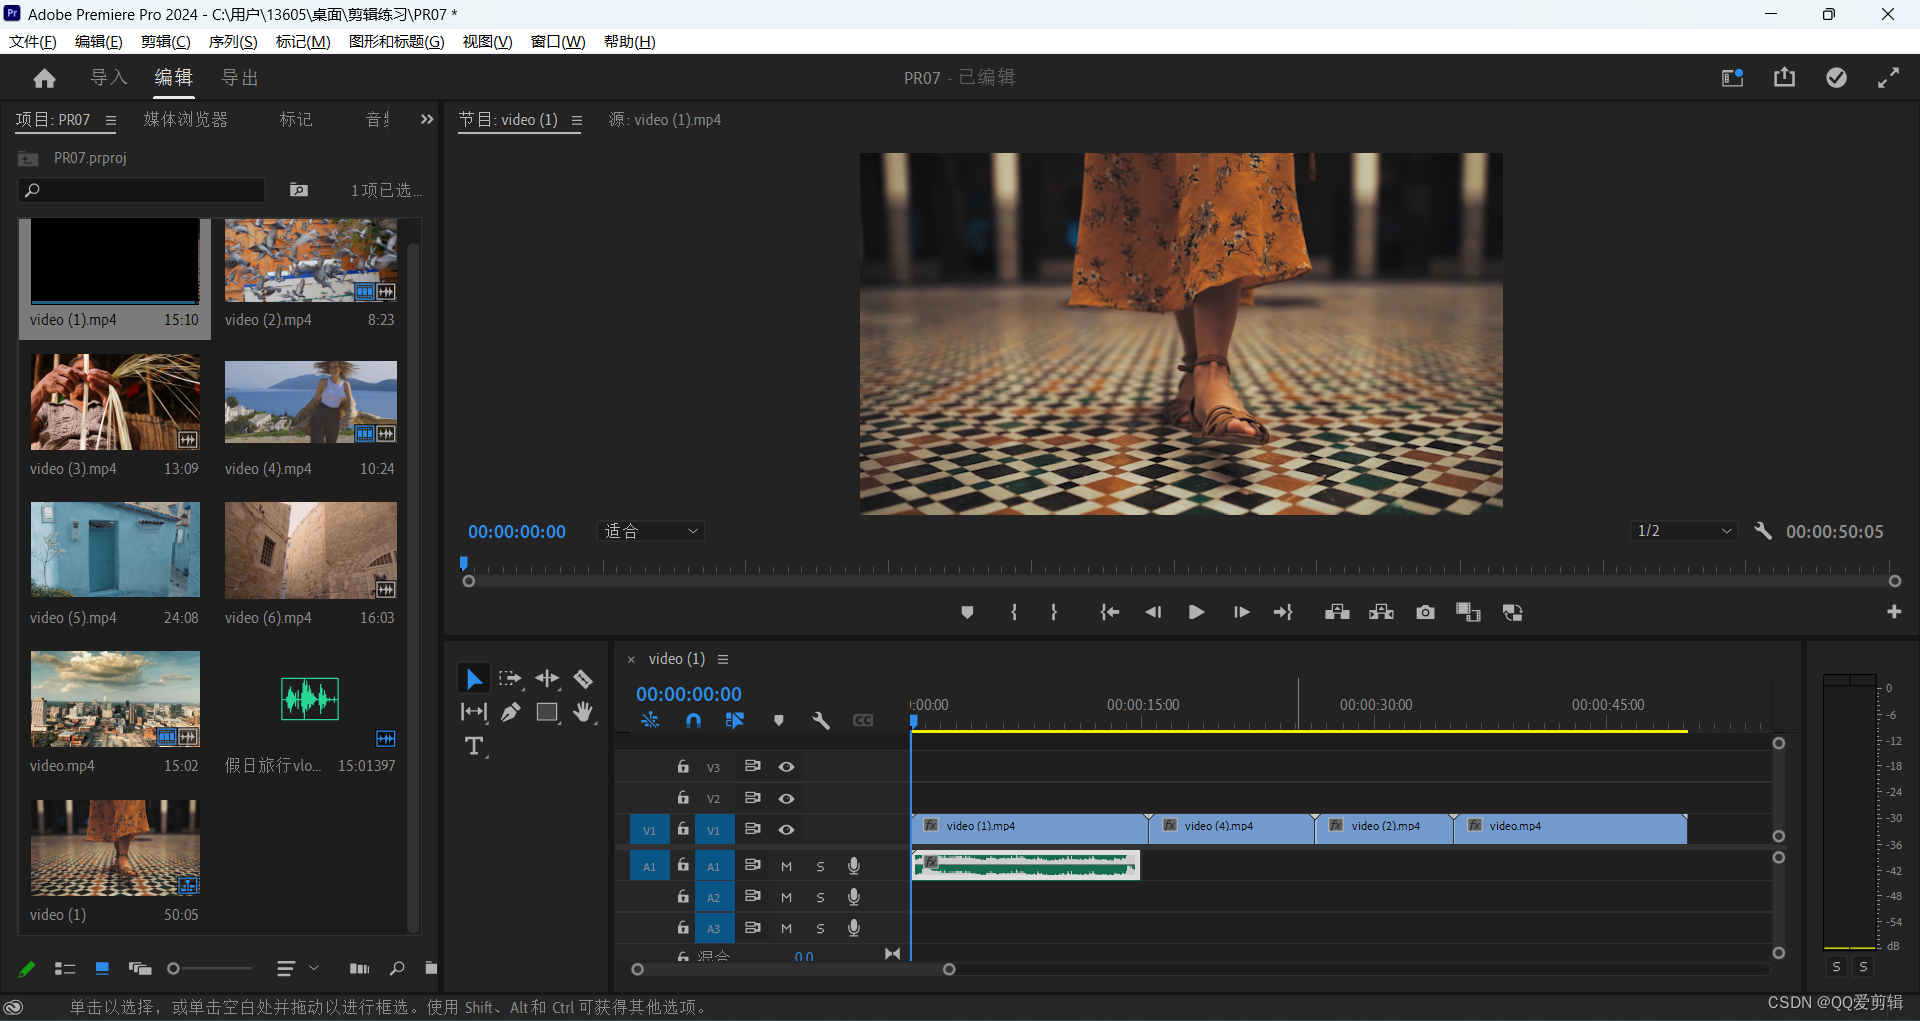Select the video (3).mp4 thumbnail

(x=115, y=402)
